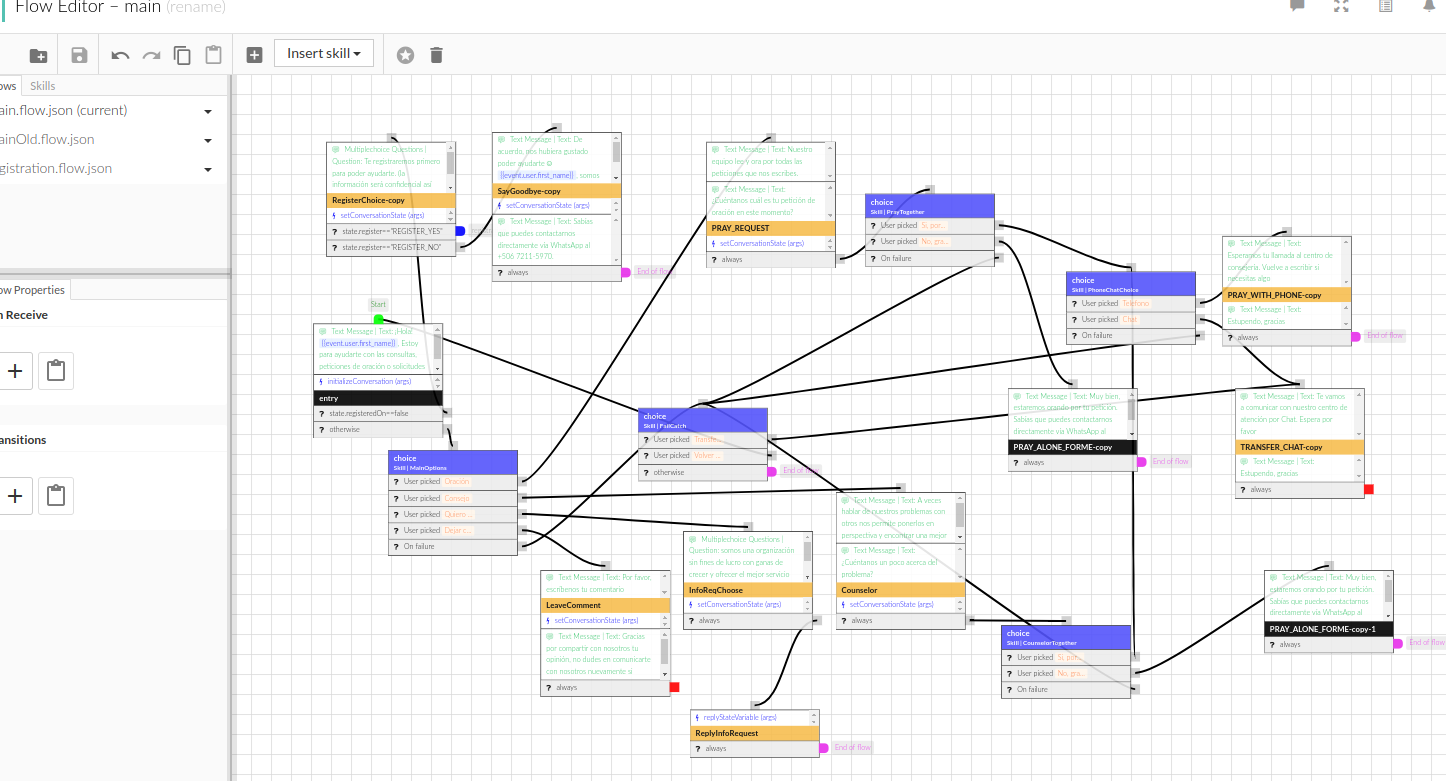Add a new node with the plus box icon
This screenshot has height=781, width=1446.
254,55
